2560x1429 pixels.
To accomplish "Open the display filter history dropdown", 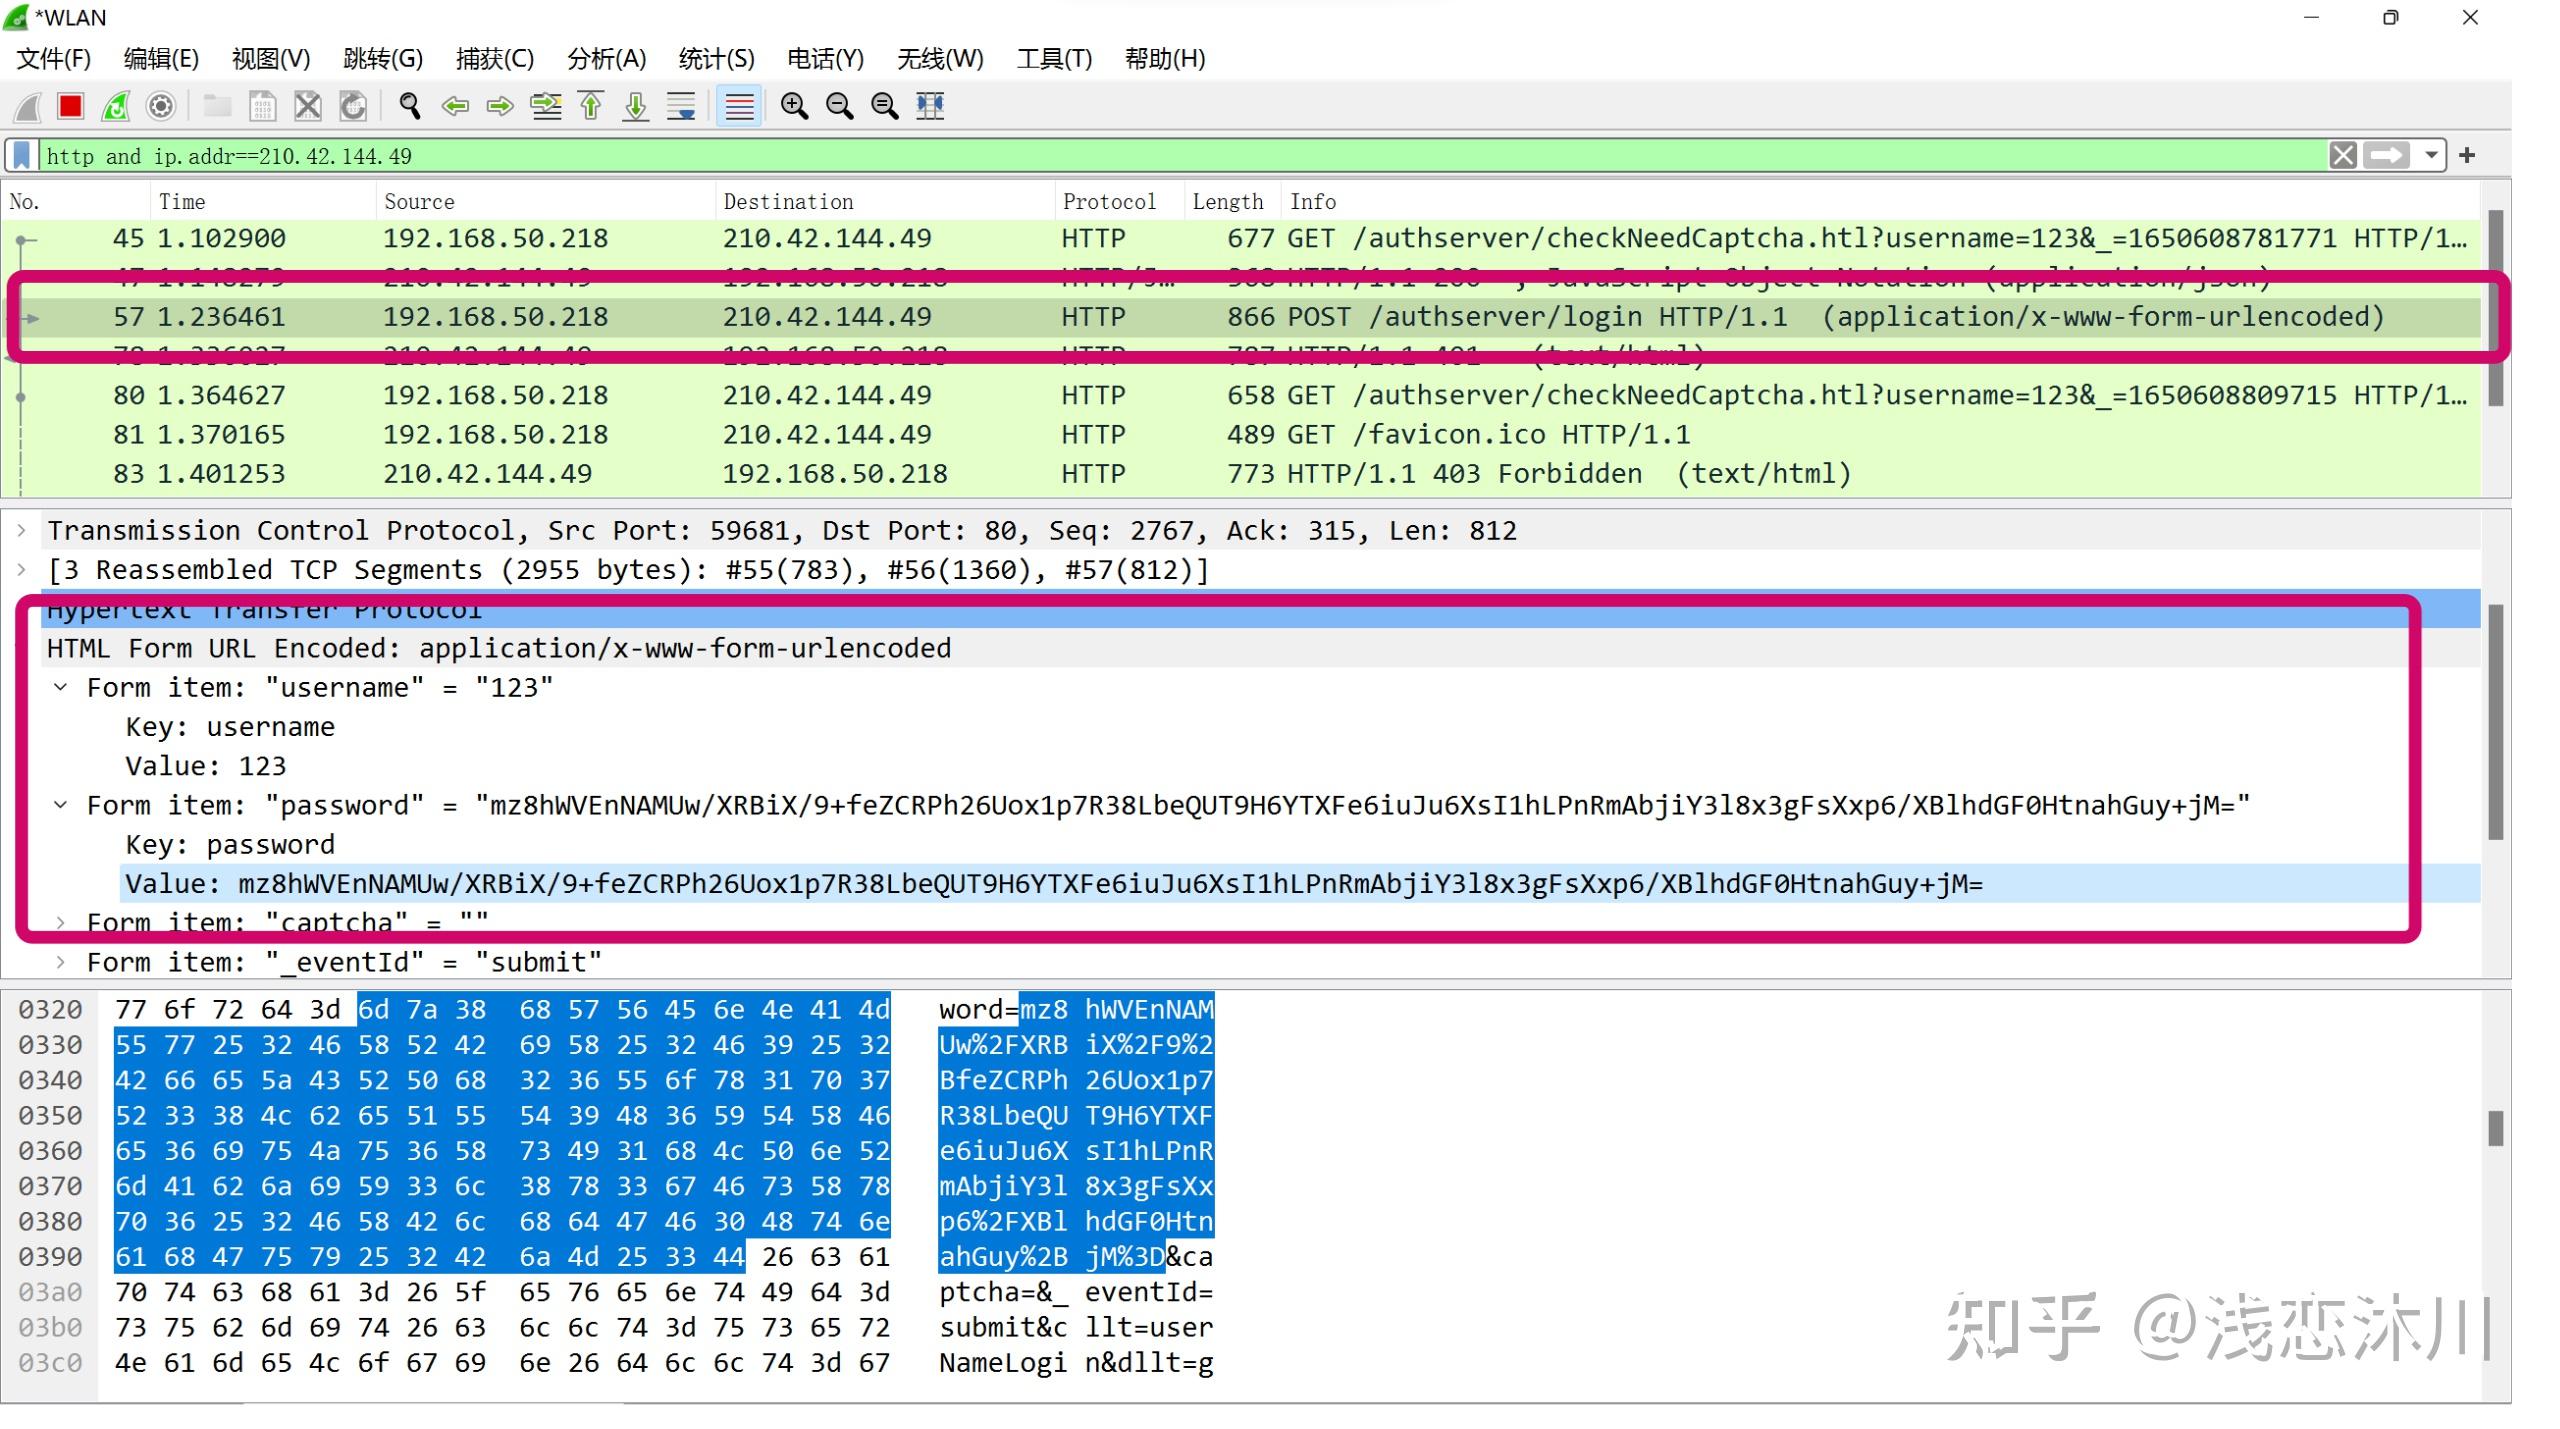I will pyautogui.click(x=2434, y=155).
